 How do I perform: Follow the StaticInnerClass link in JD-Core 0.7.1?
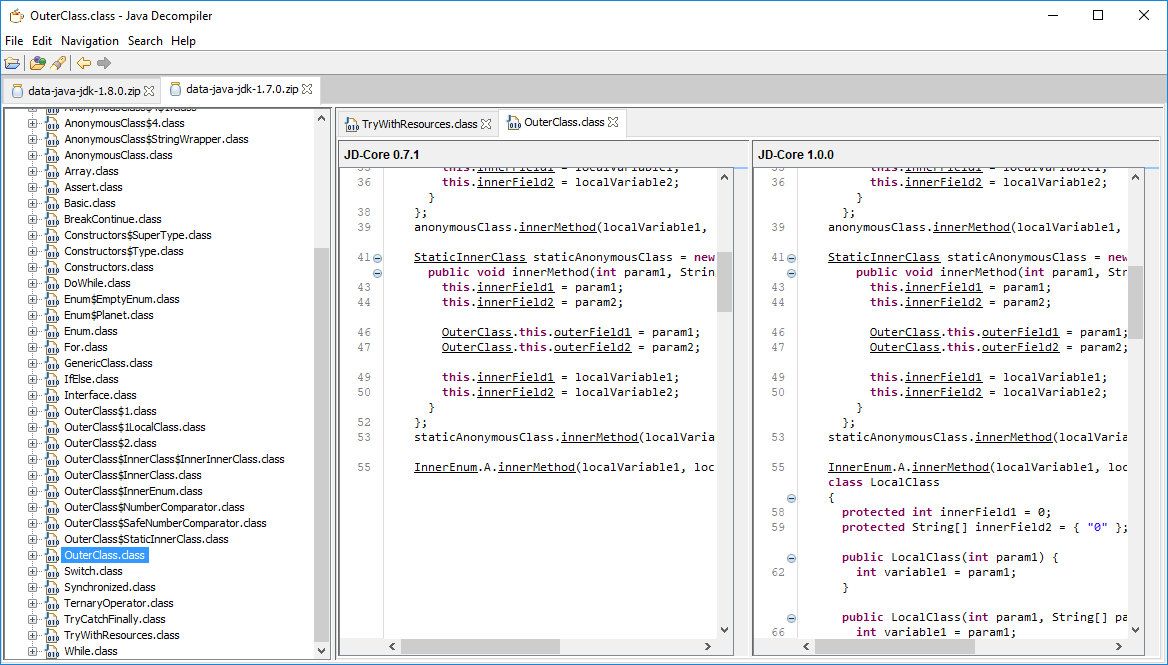pos(470,258)
